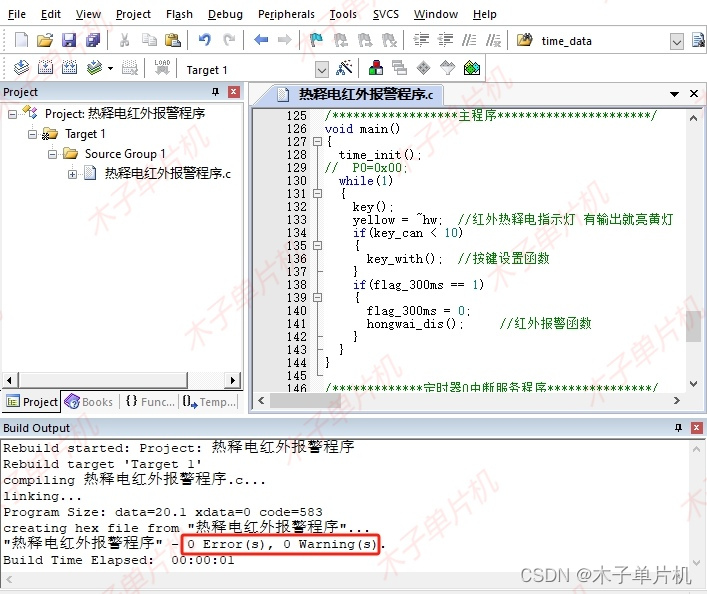Click the Unindent selection icon
This screenshot has width=707, height=594.
pyautogui.click(x=445, y=41)
